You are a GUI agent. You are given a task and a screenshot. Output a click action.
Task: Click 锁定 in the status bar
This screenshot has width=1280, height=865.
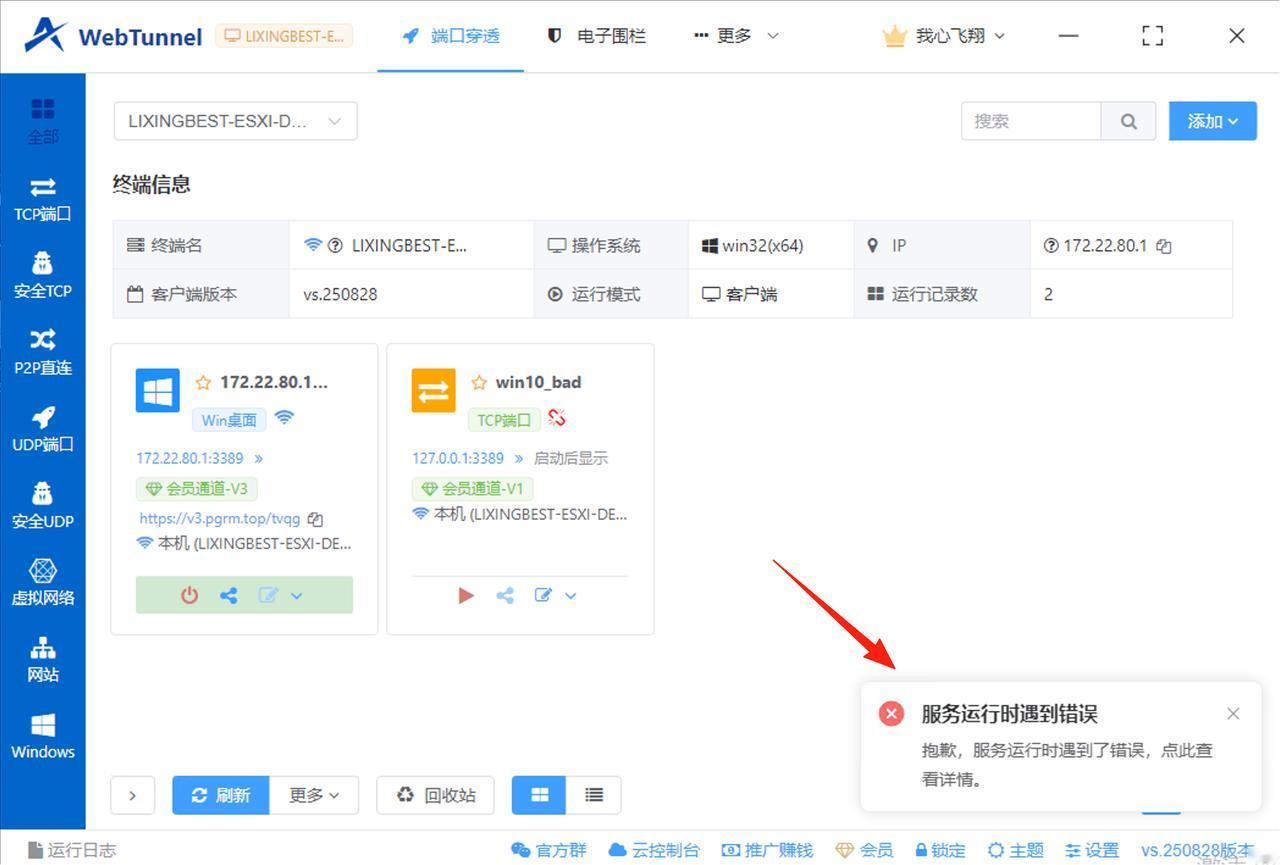coord(940,850)
